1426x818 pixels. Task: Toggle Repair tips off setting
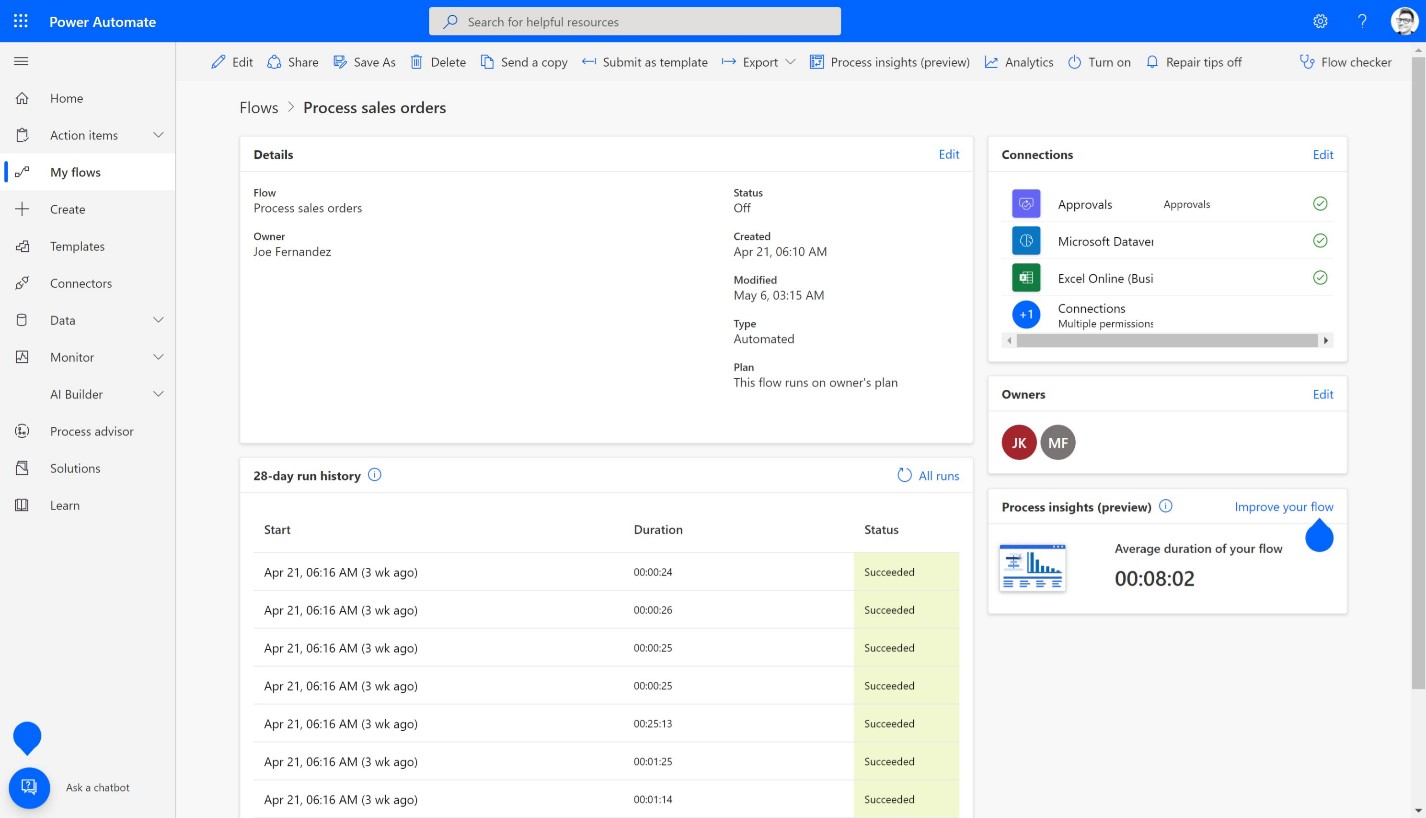(1194, 62)
